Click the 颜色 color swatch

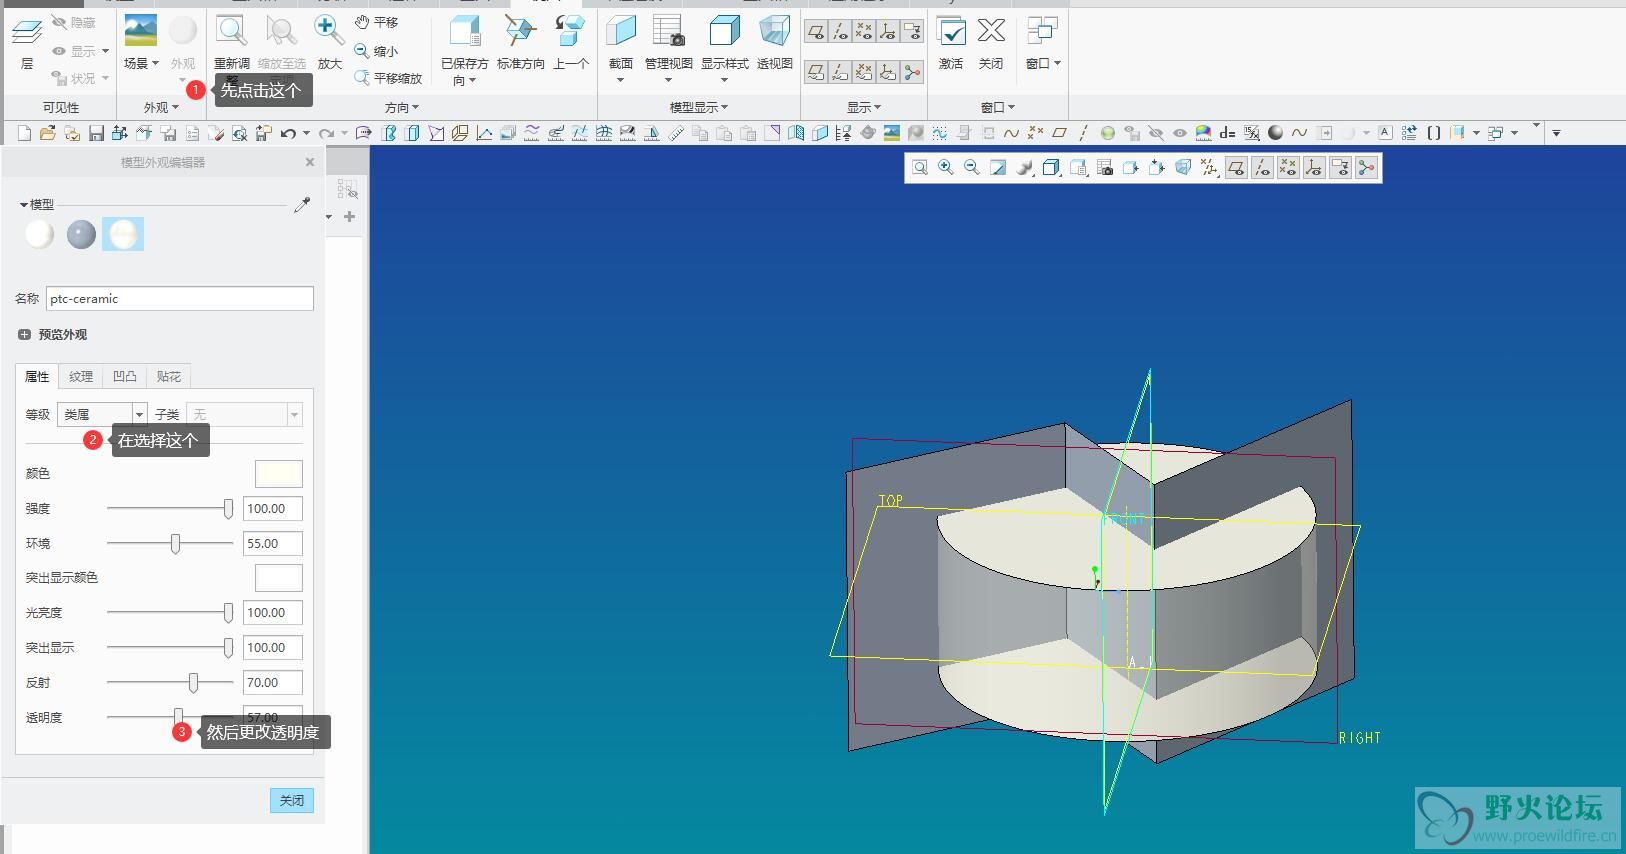coord(279,474)
